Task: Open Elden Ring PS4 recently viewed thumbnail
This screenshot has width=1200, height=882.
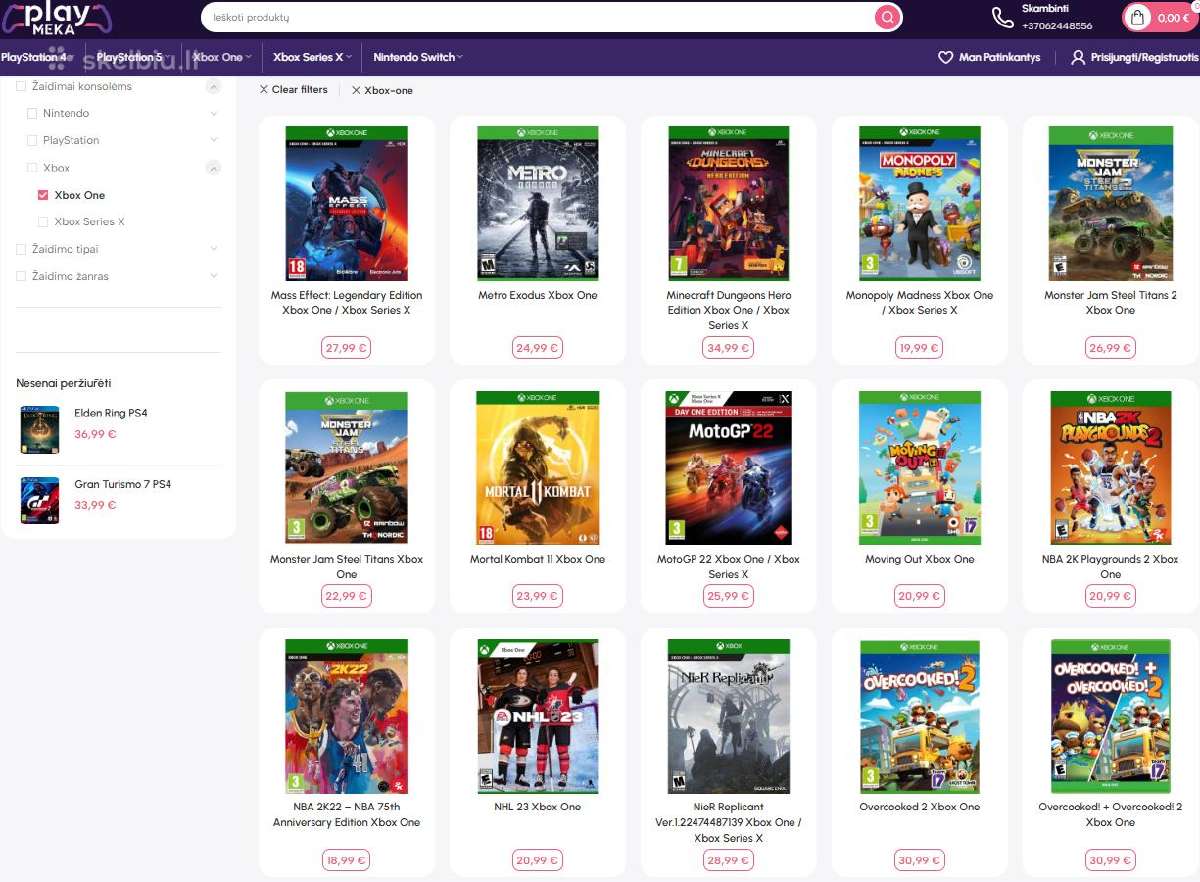Action: (x=40, y=429)
